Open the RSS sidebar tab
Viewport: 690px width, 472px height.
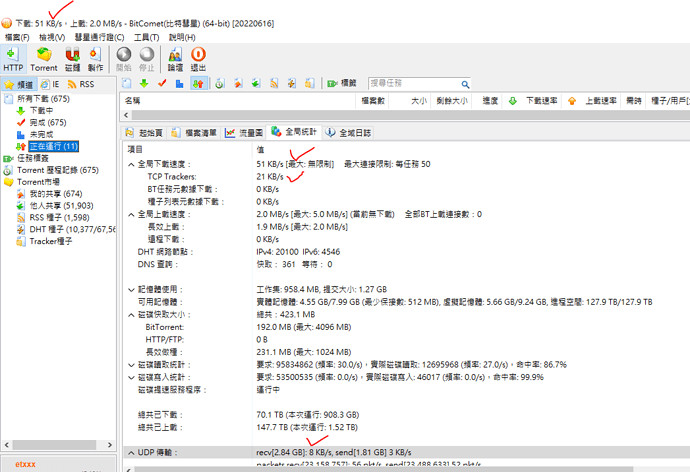click(82, 85)
